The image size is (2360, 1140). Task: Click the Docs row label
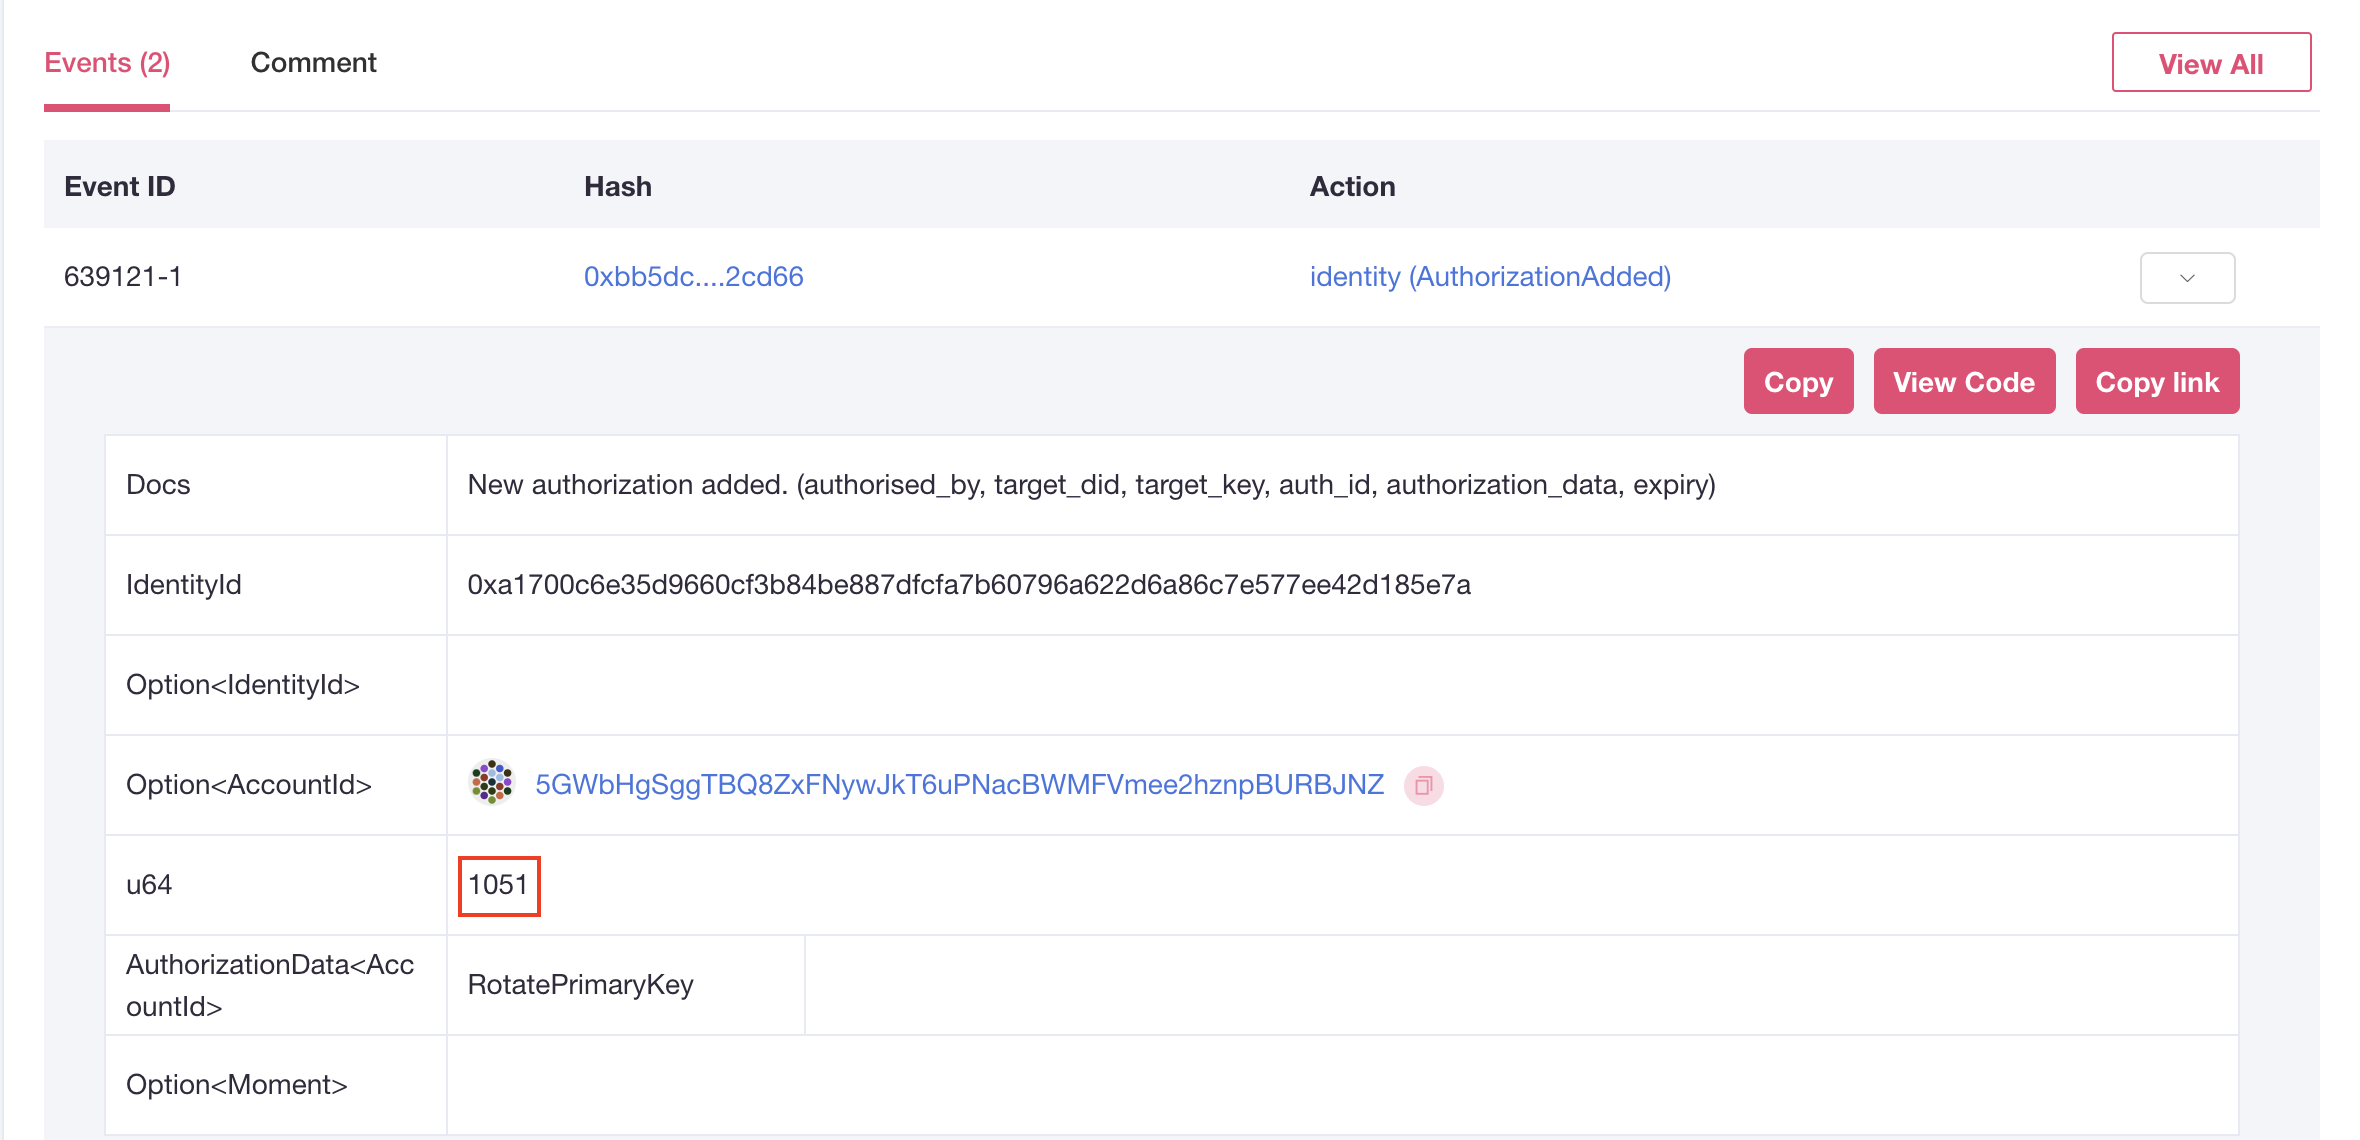pyautogui.click(x=158, y=485)
